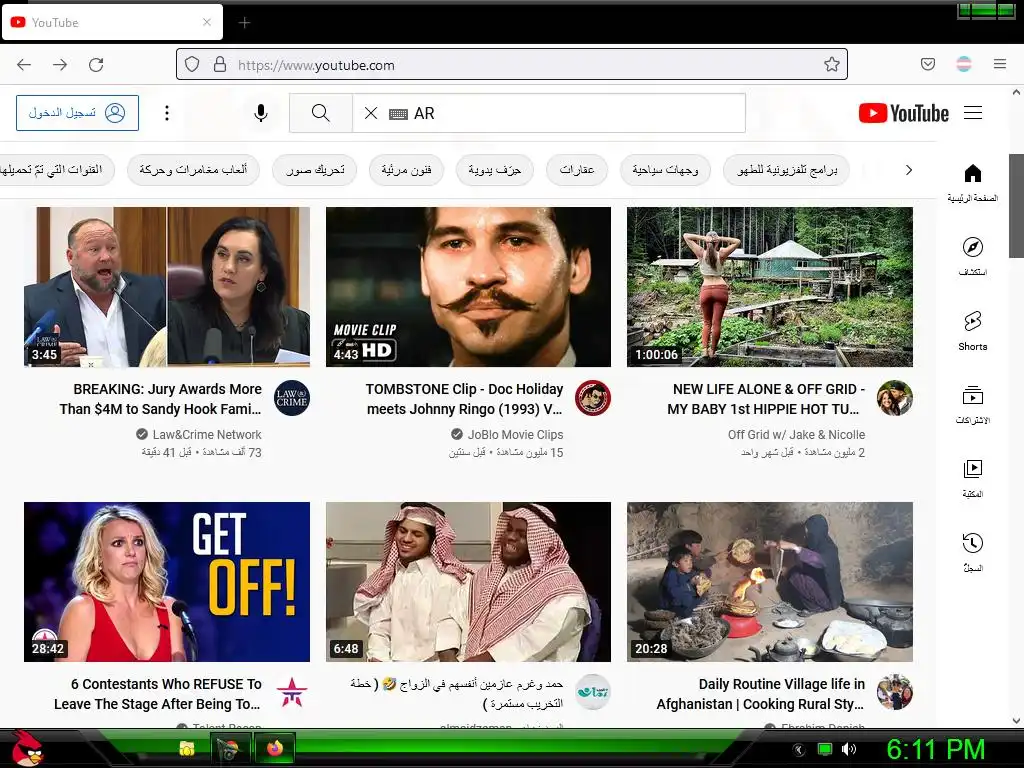This screenshot has height=768, width=1024.
Task: Open the JoBlo Movie Clips channel link
Action: tap(515, 434)
